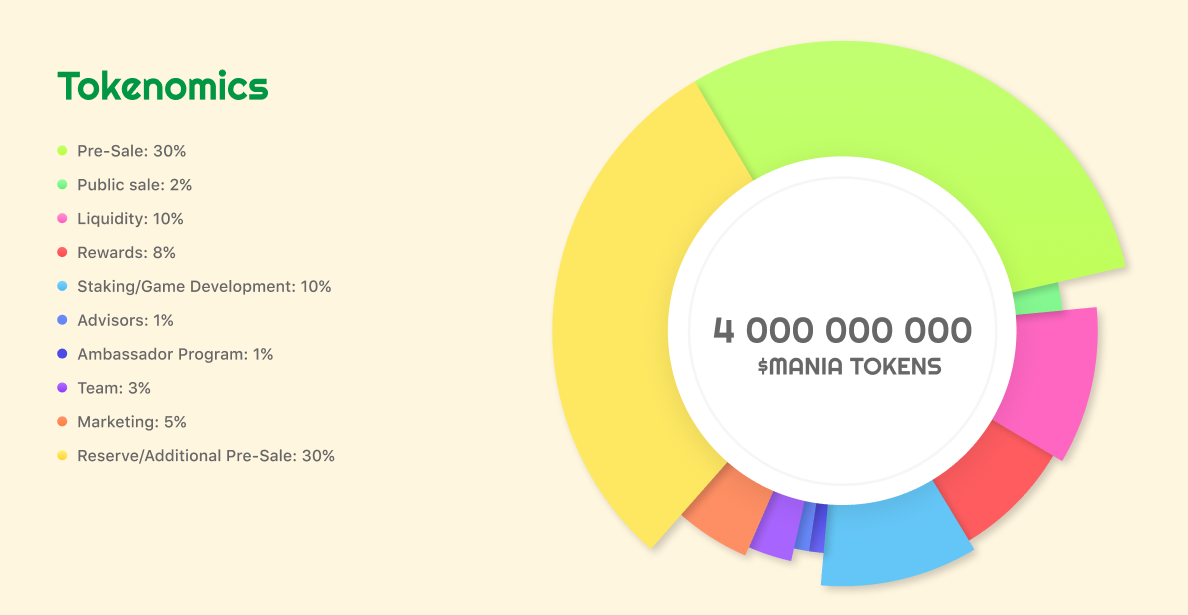This screenshot has width=1188, height=615.
Task: Click the Reserve/Additional Pre-Sale yellow legend dot
Action: point(62,456)
